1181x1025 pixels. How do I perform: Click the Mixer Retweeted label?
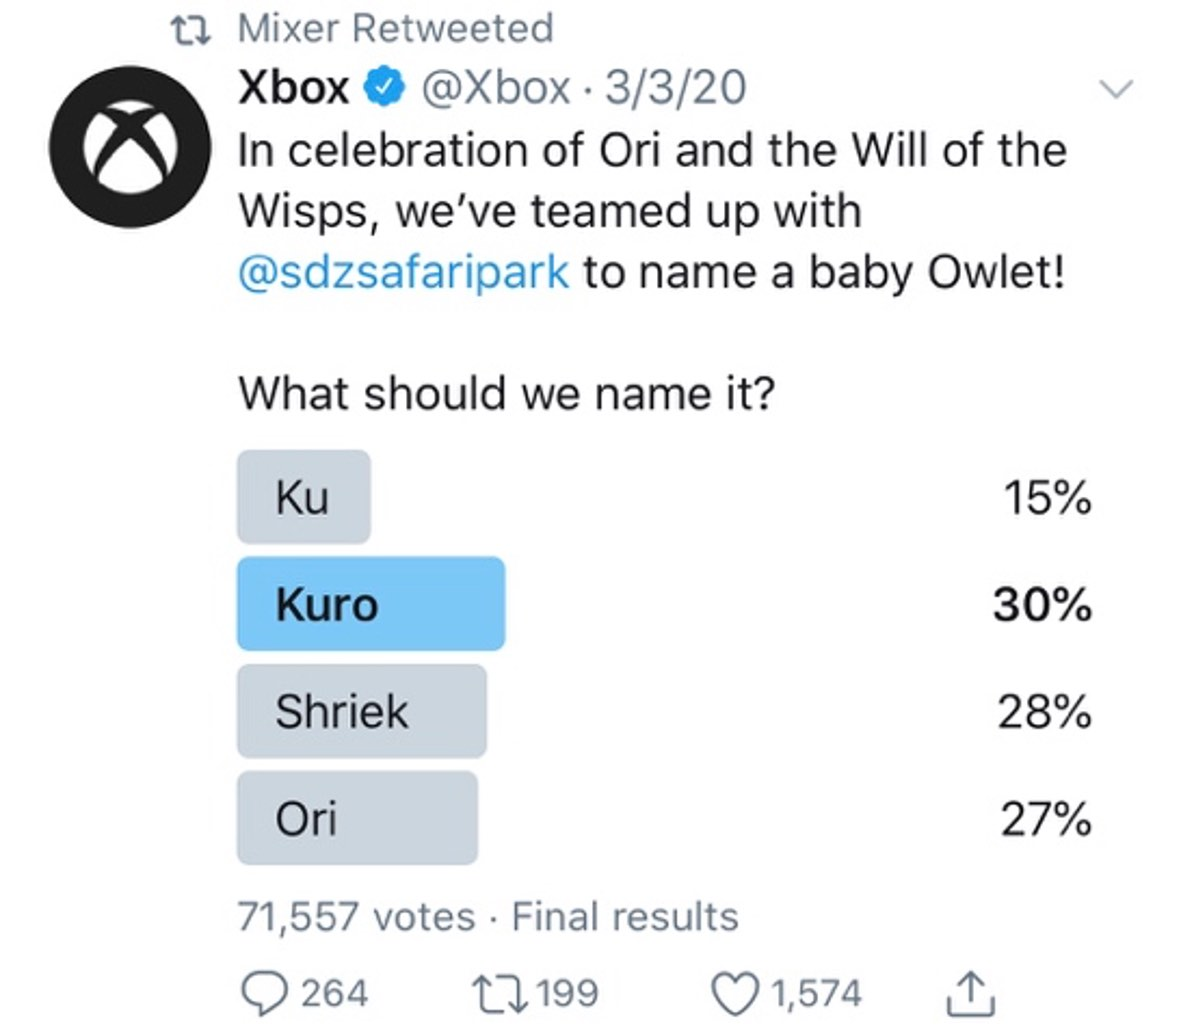[x=396, y=28]
